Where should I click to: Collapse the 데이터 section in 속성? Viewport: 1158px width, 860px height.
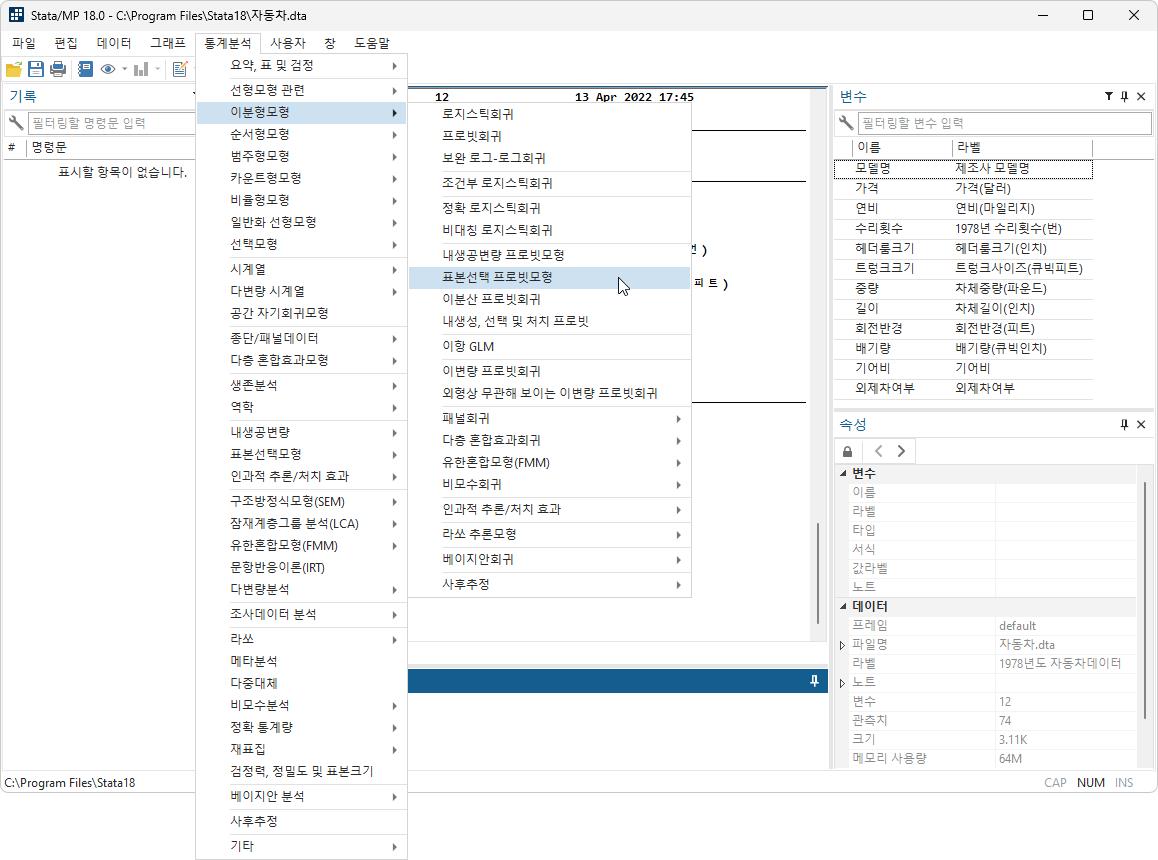(x=843, y=606)
